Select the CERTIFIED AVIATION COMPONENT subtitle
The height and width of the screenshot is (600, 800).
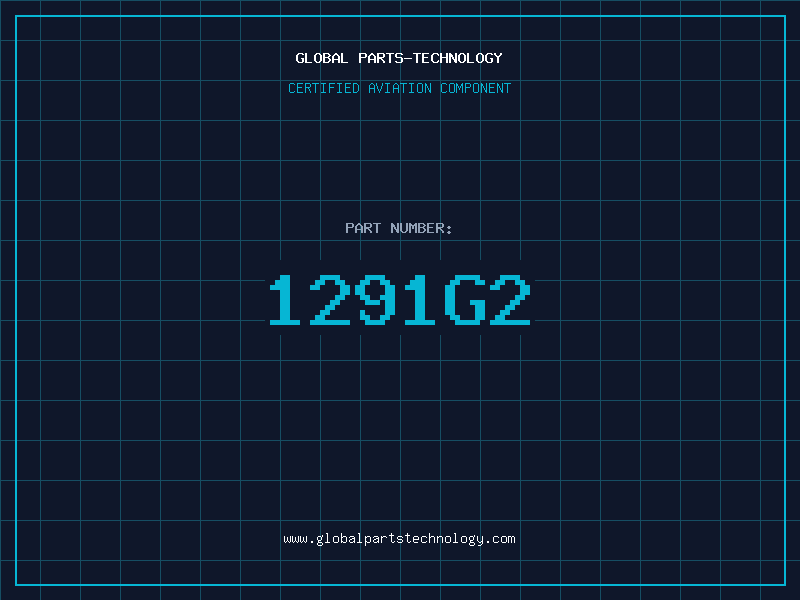point(399,88)
